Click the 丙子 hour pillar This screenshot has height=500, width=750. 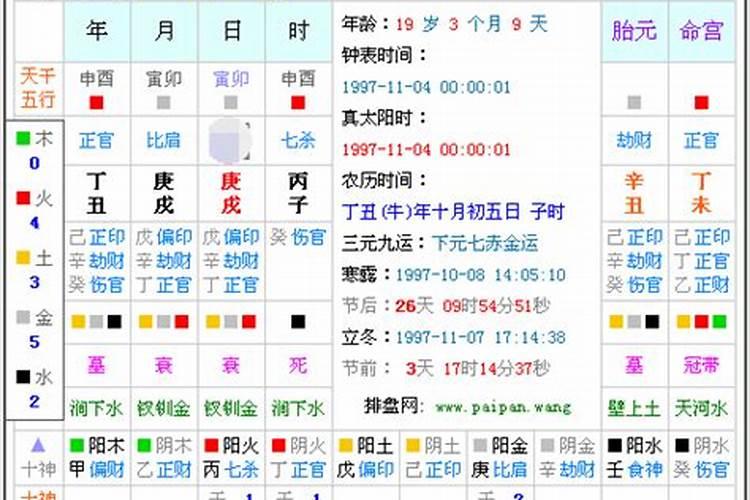point(298,193)
